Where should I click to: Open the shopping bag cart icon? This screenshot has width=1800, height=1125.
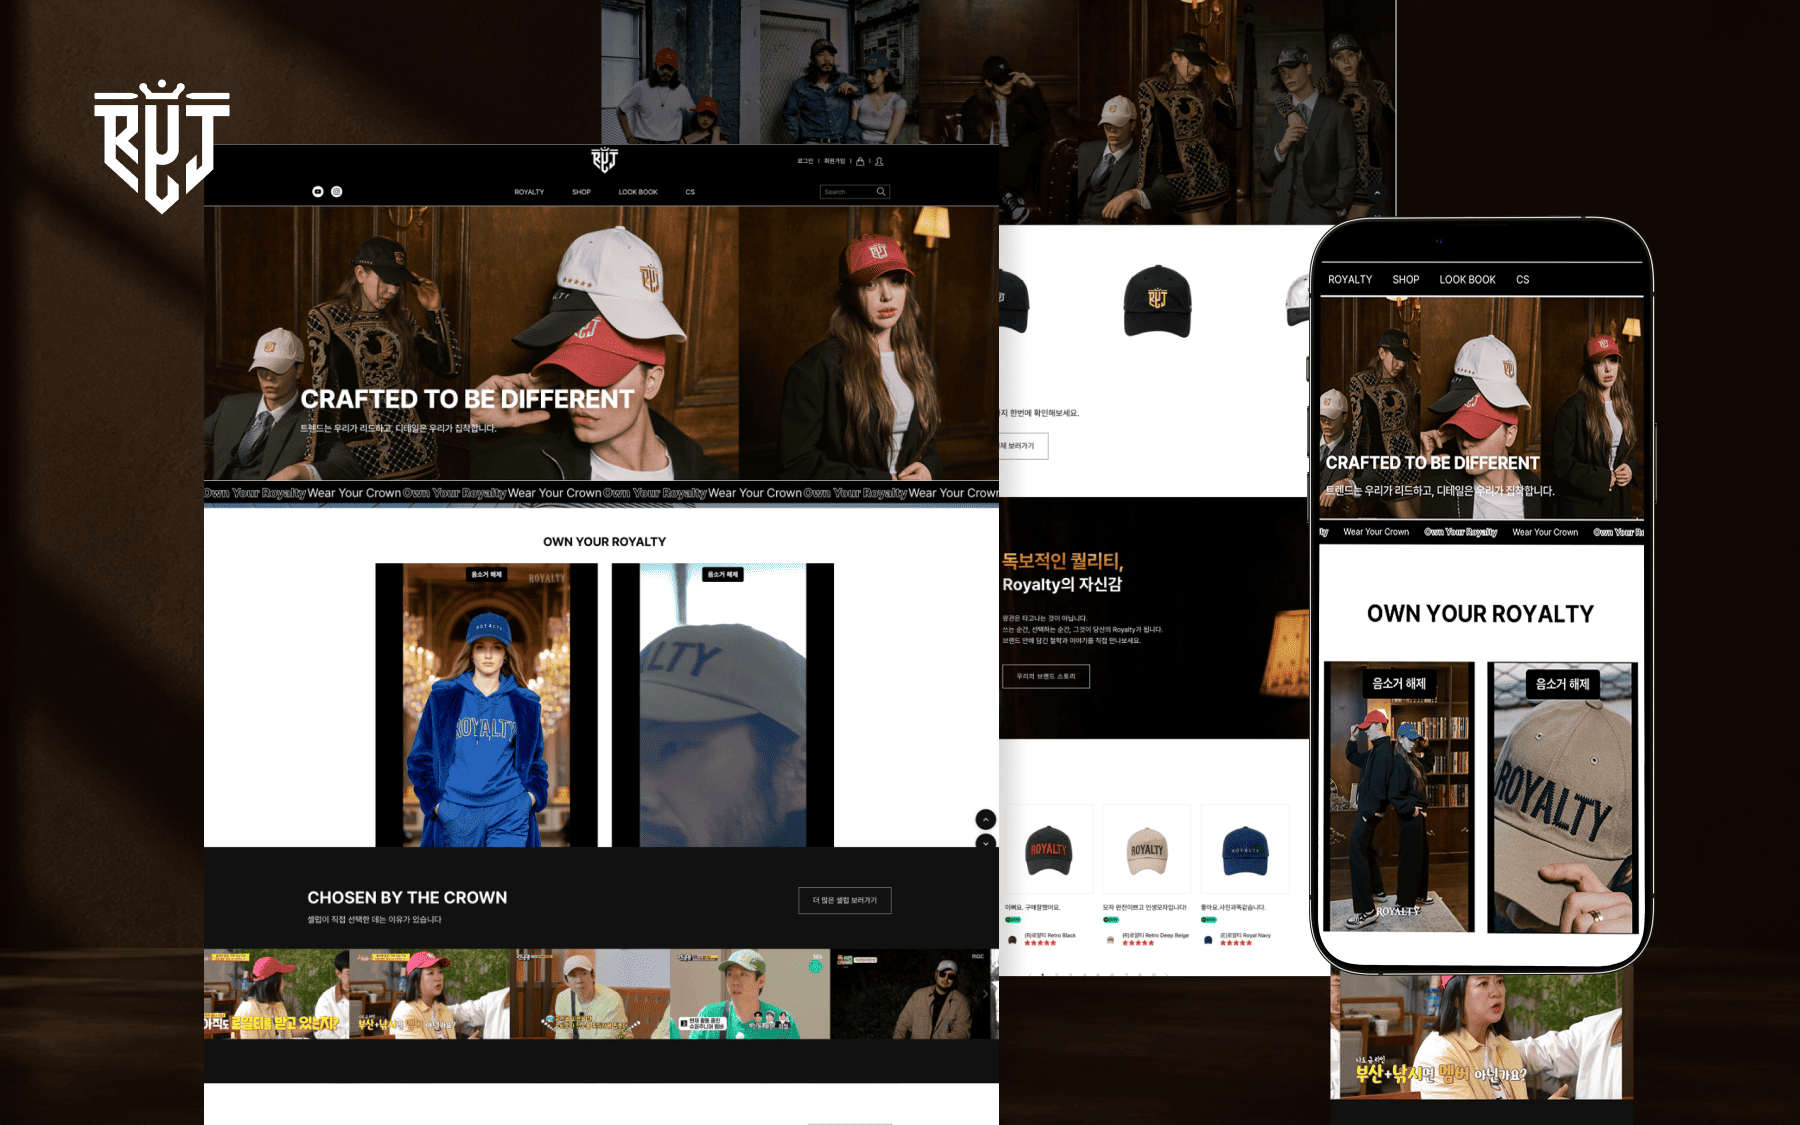coord(860,161)
